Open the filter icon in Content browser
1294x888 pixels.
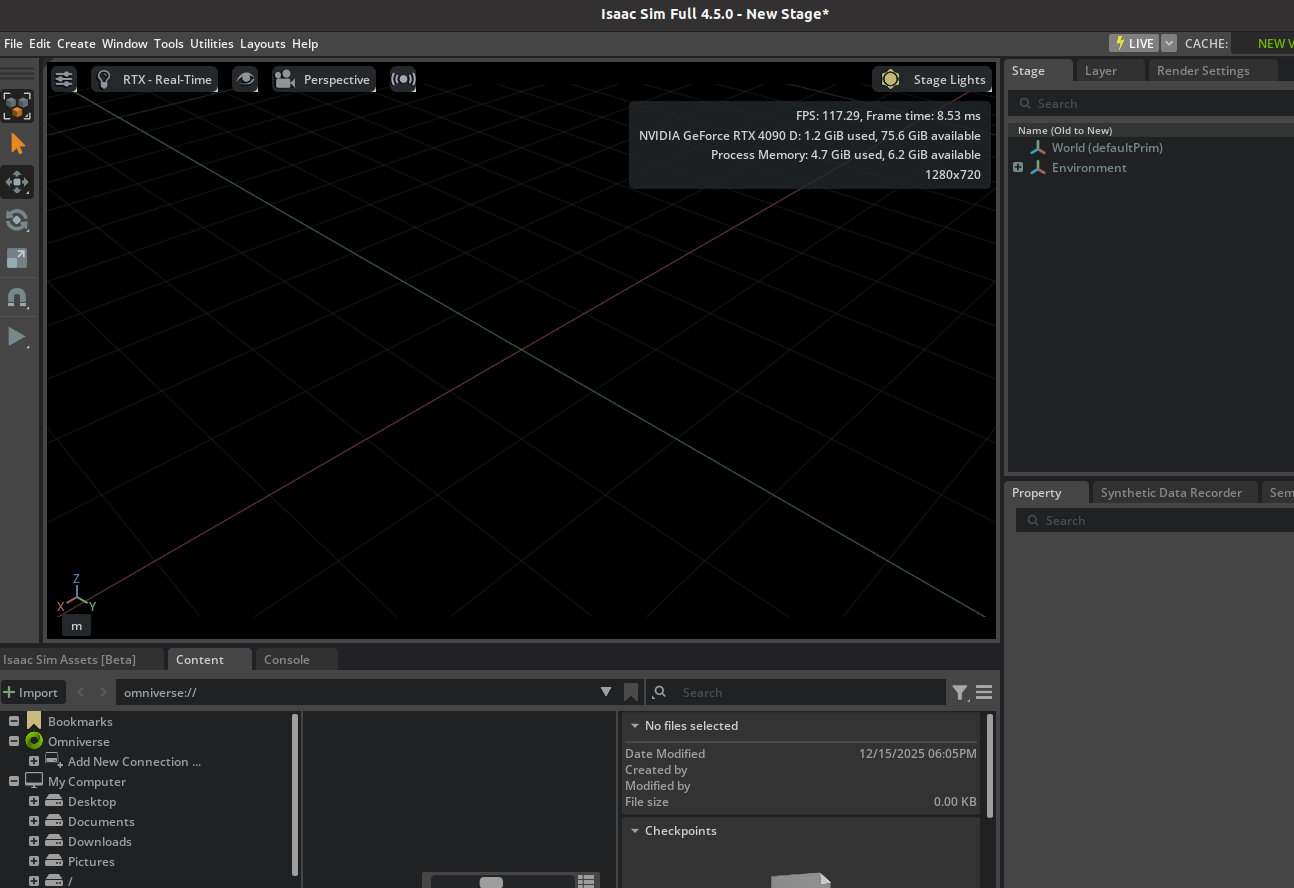[x=960, y=692]
